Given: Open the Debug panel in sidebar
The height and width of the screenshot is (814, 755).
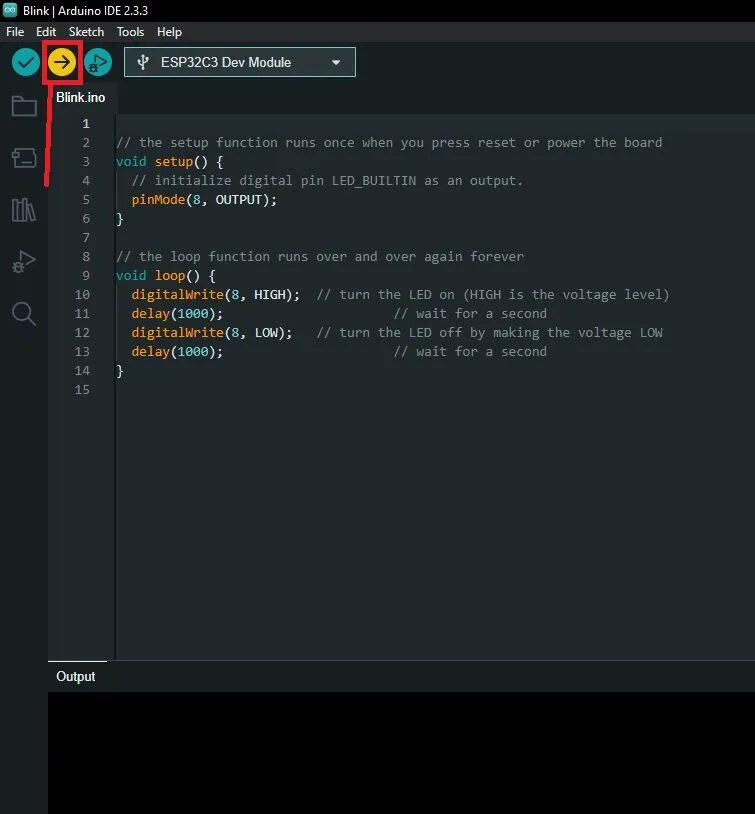Looking at the screenshot, I should tap(24, 262).
